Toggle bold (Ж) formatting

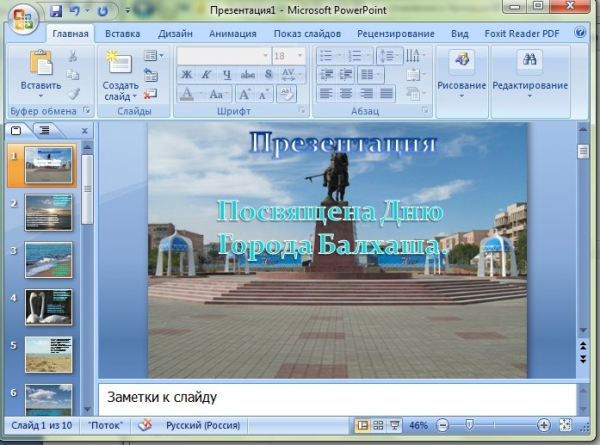point(187,75)
